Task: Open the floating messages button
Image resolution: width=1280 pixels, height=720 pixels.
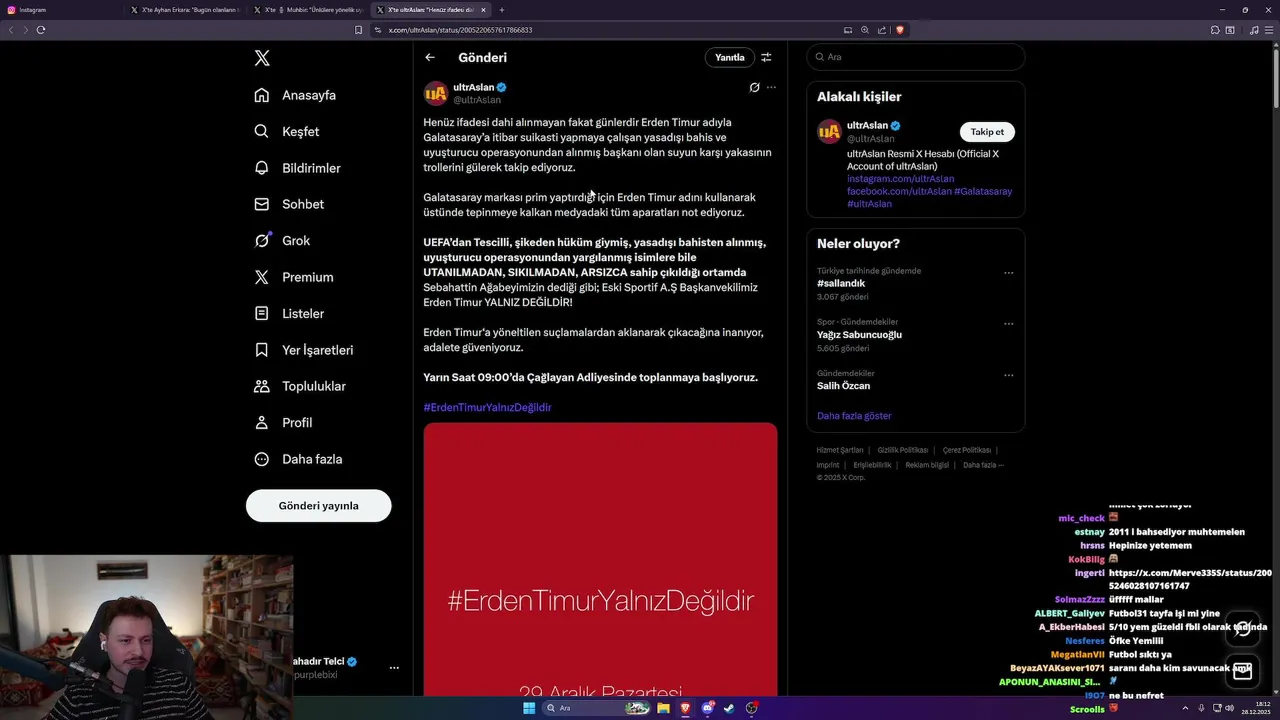Action: pyautogui.click(x=1242, y=672)
